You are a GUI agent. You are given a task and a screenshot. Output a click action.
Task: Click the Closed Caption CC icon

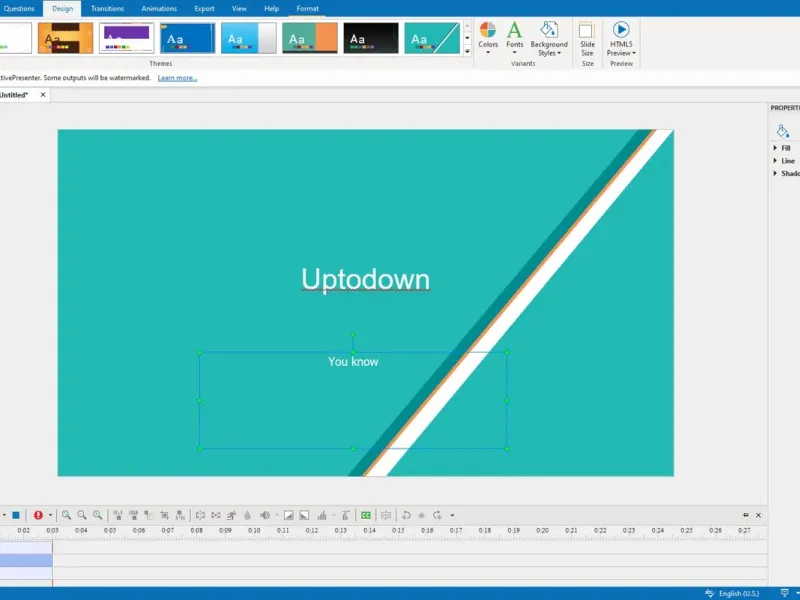(366, 515)
